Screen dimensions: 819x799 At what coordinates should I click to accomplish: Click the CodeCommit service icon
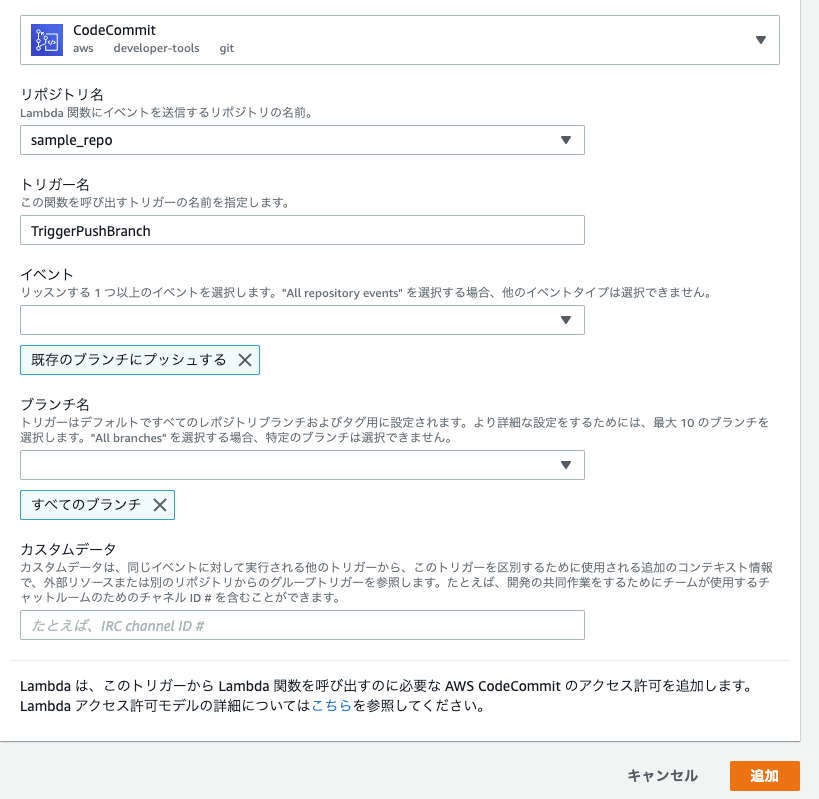[x=46, y=40]
